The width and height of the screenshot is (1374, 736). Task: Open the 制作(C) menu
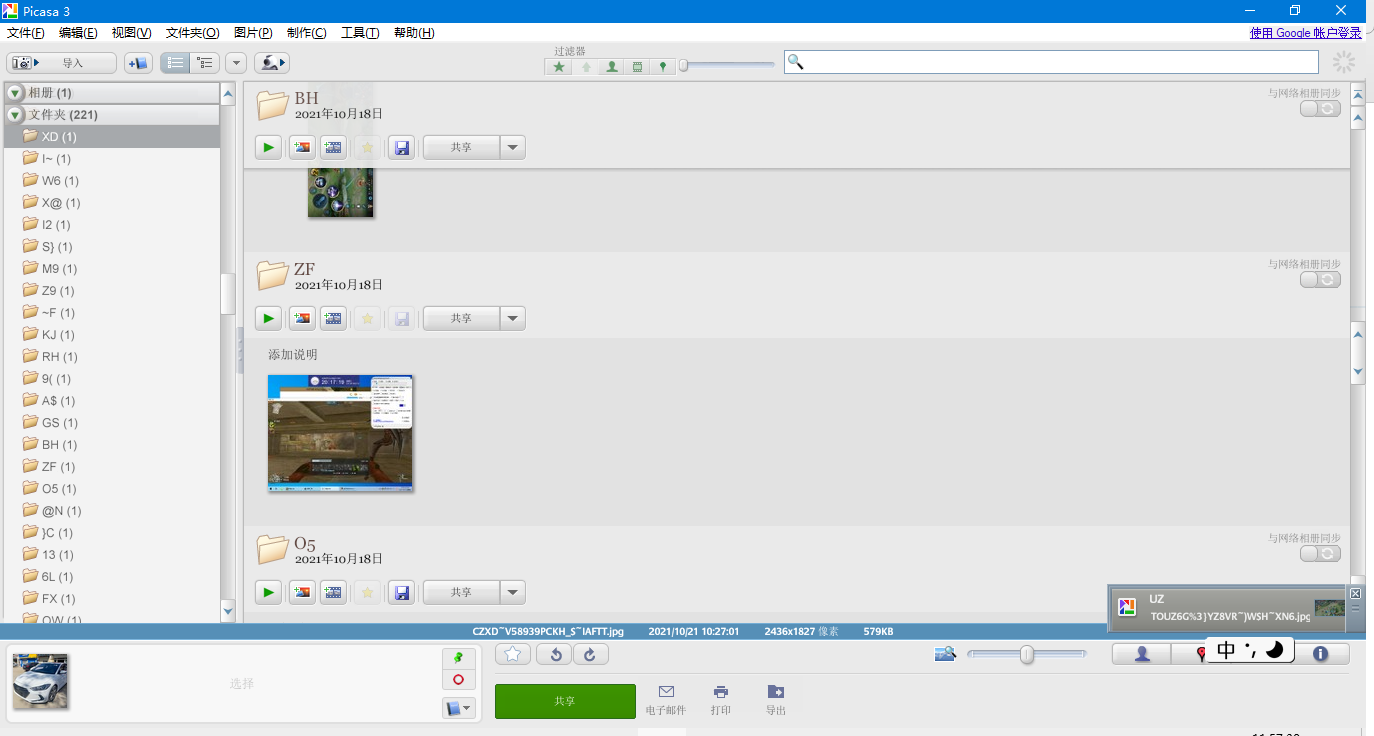click(x=307, y=33)
